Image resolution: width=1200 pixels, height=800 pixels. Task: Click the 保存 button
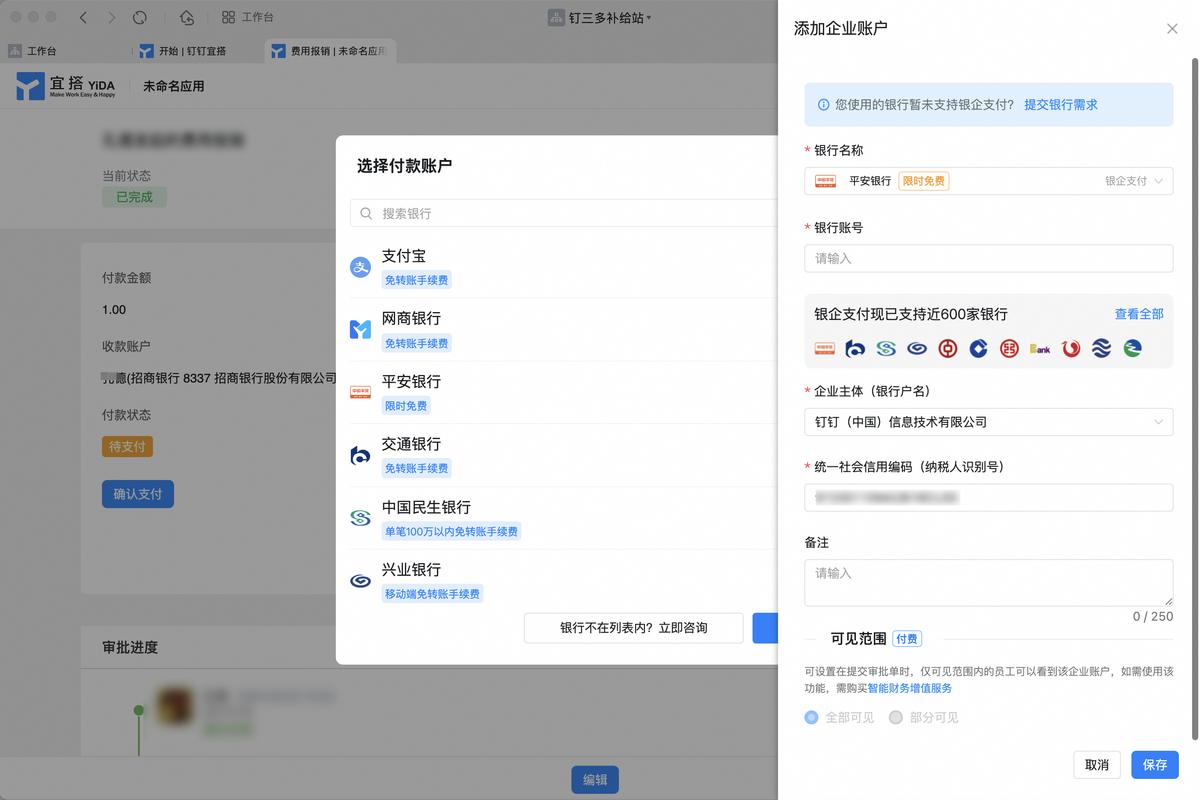tap(1154, 765)
